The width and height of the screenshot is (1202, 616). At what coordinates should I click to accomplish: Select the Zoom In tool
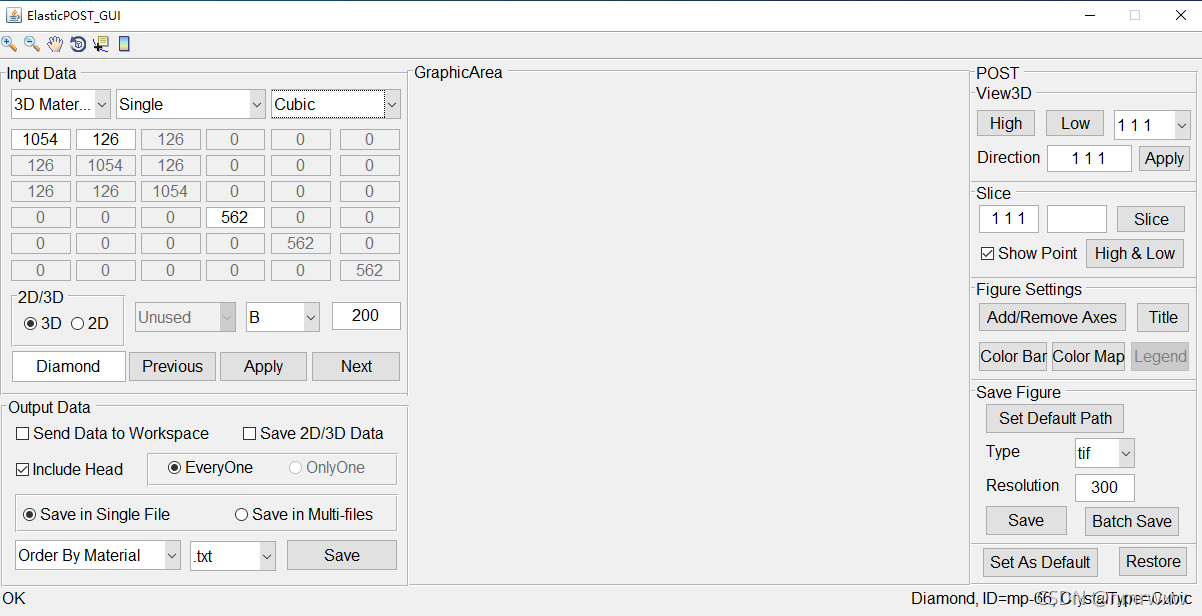(x=9, y=44)
